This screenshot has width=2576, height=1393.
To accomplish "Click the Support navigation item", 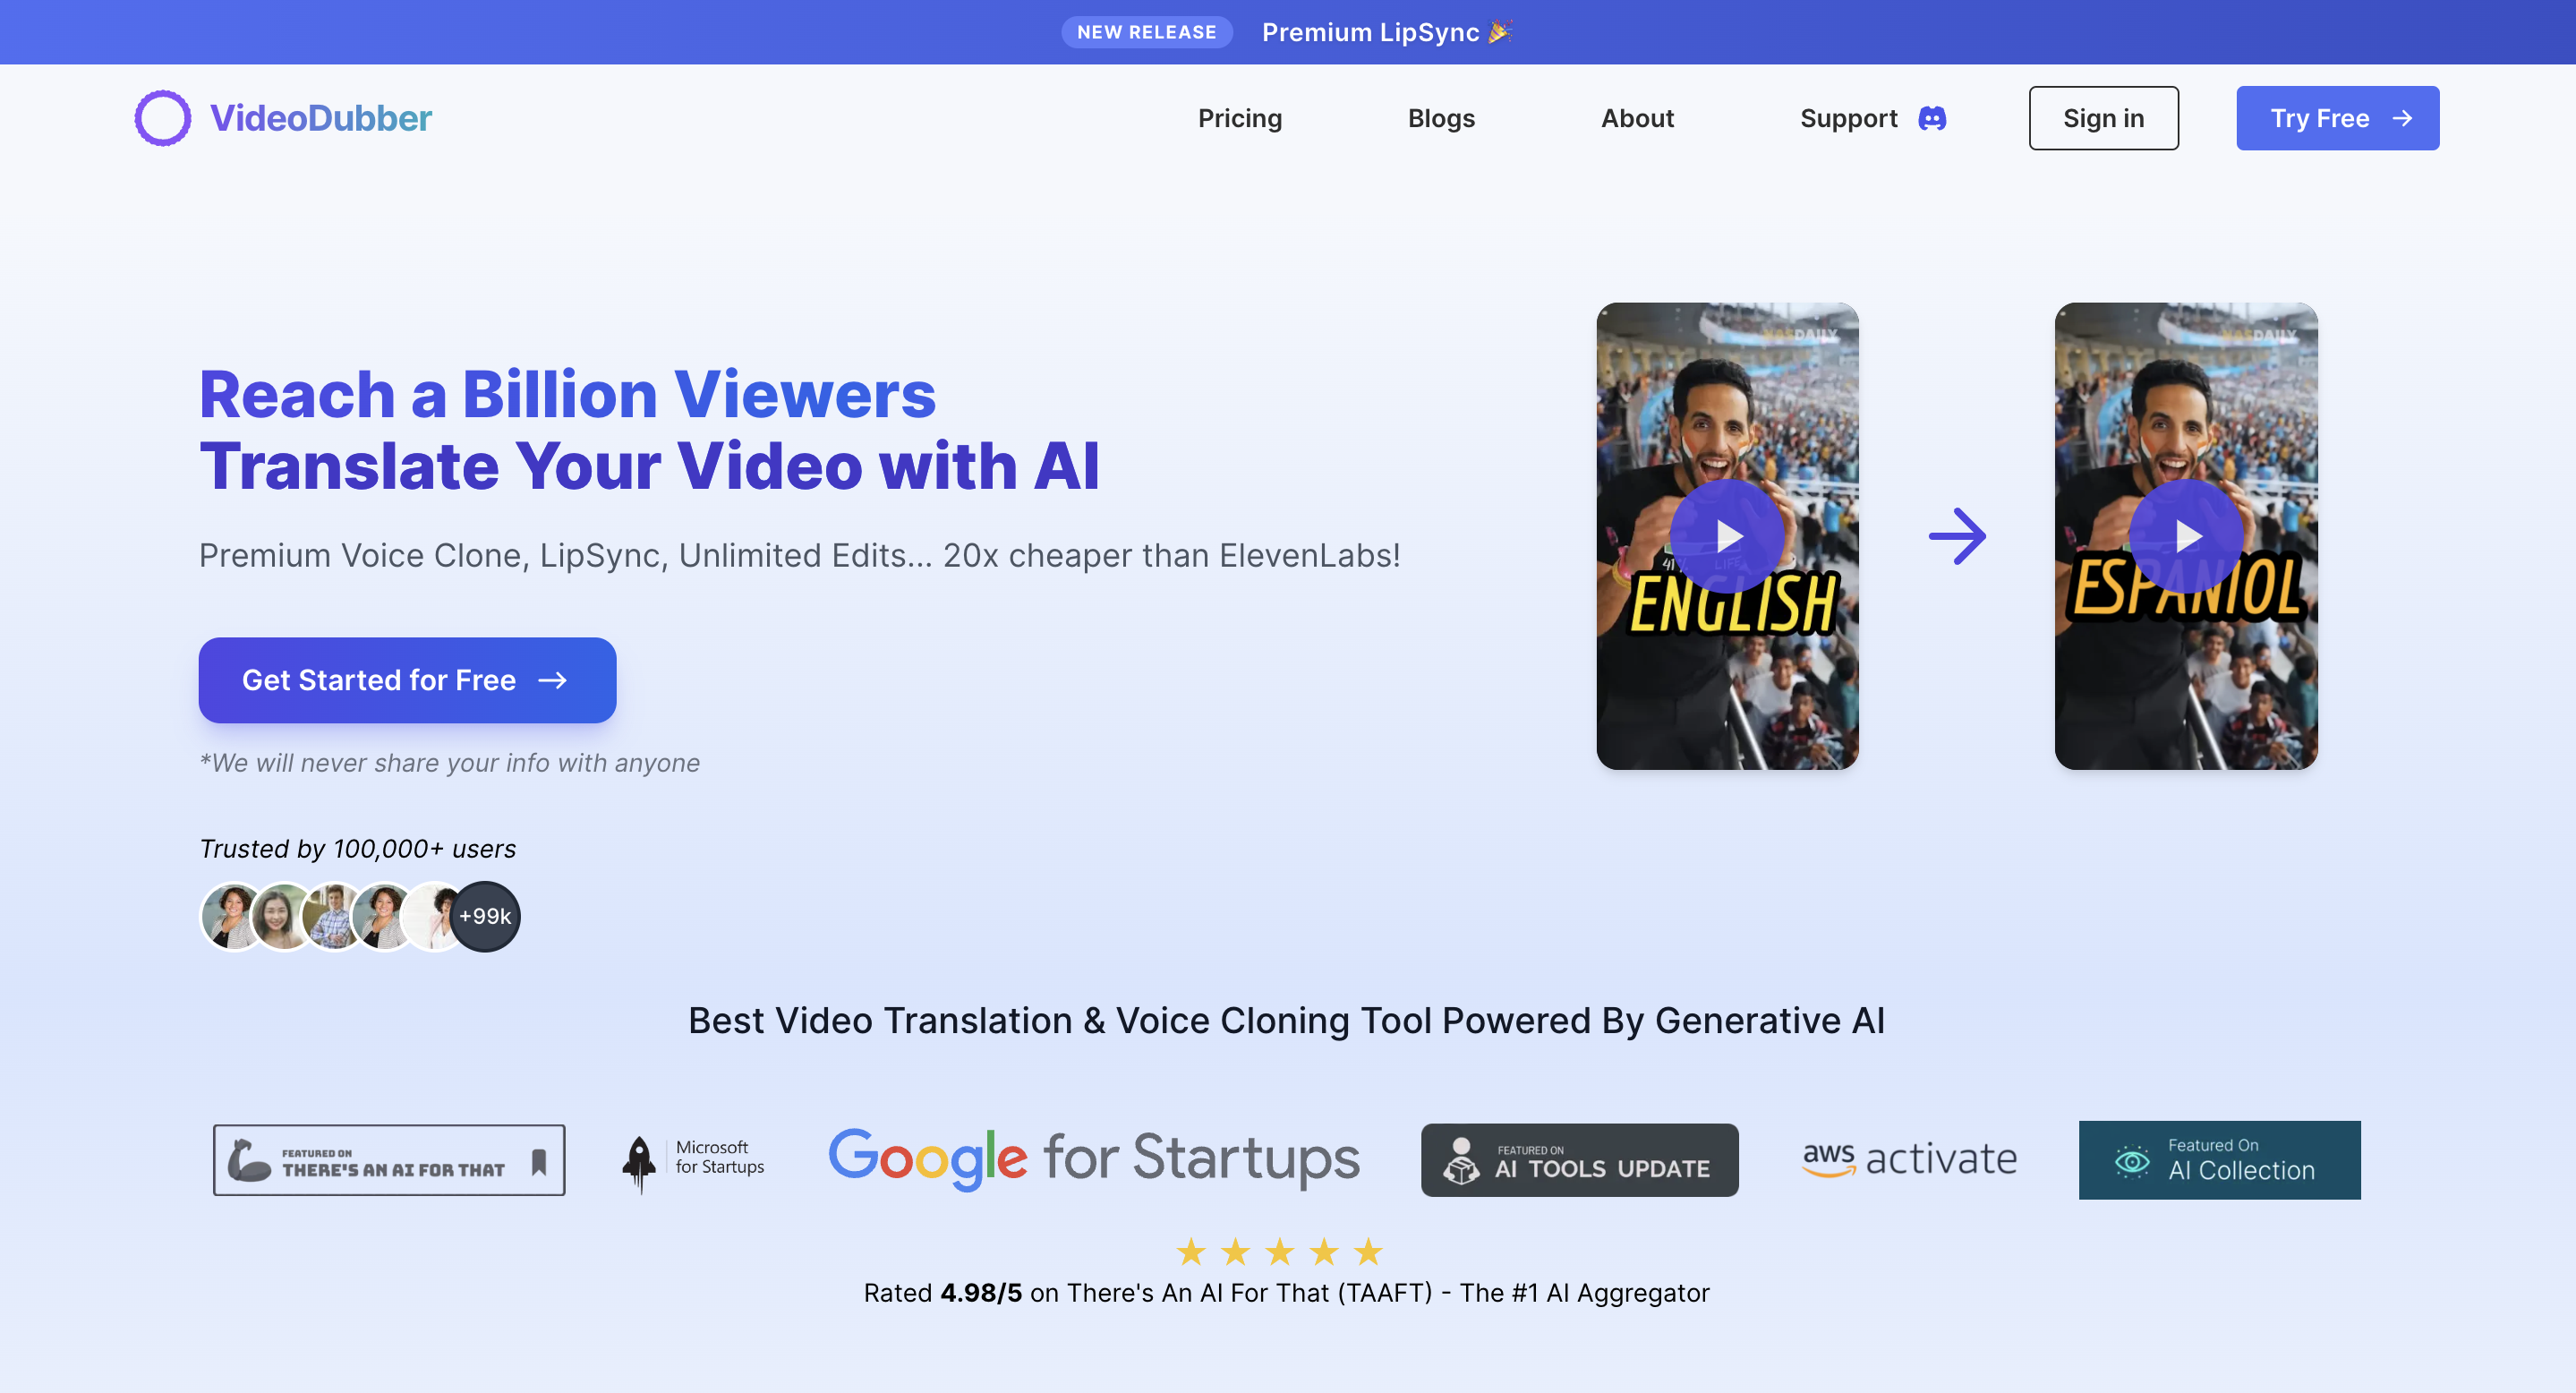I will point(1850,118).
